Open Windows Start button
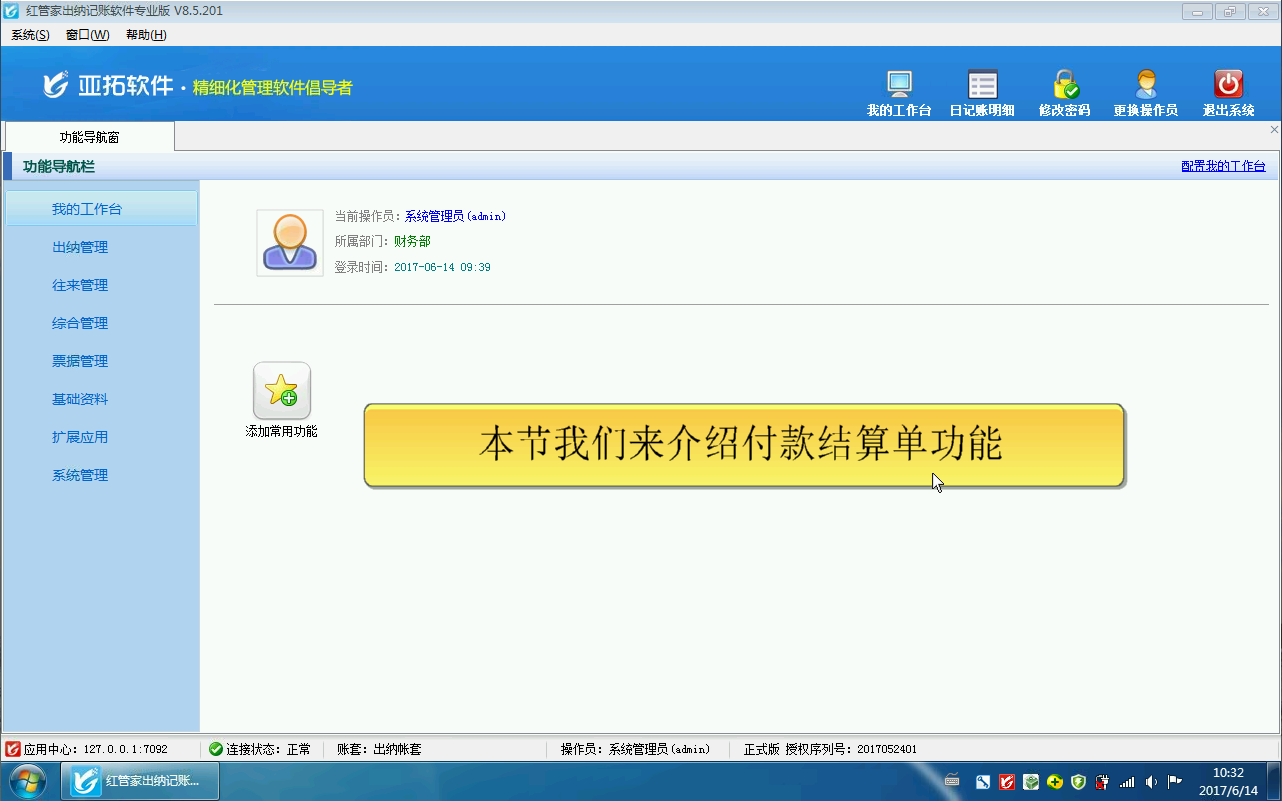This screenshot has width=1282, height=801. [27, 780]
